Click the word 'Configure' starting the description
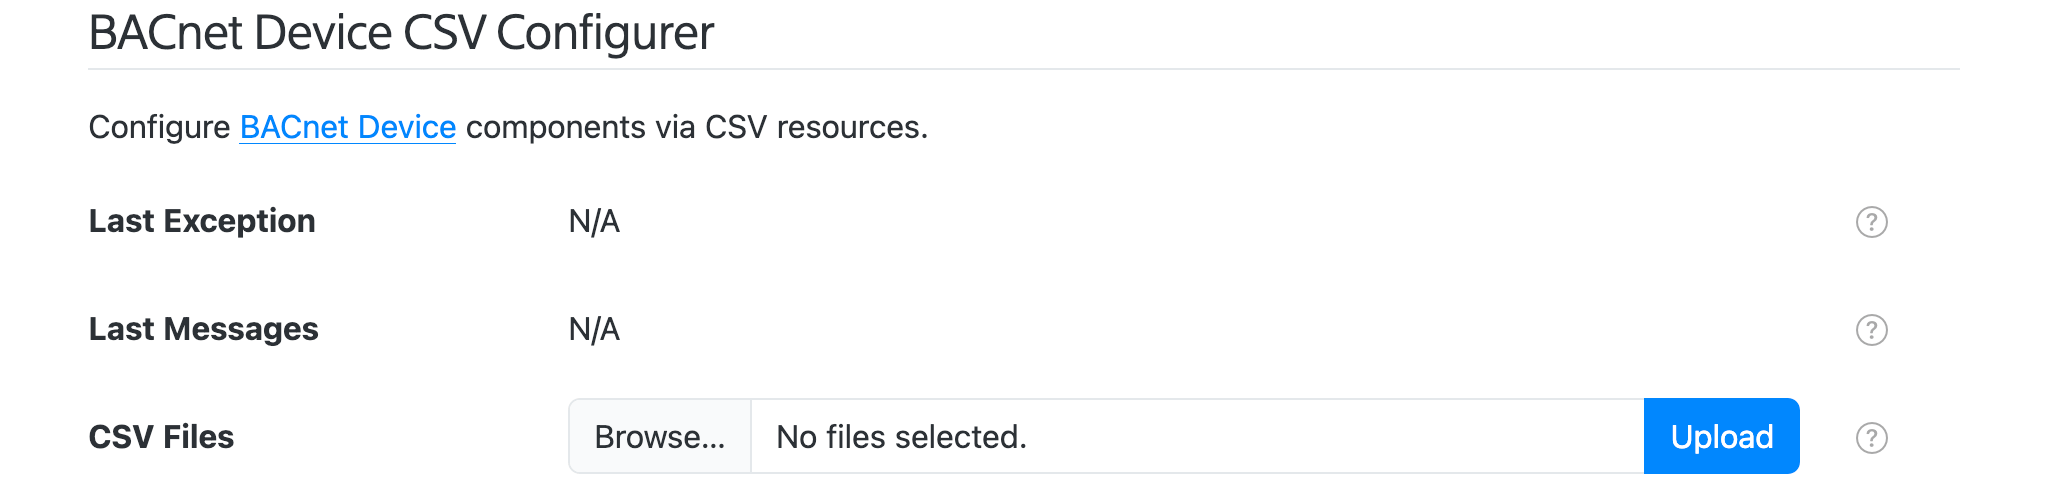 (x=159, y=128)
